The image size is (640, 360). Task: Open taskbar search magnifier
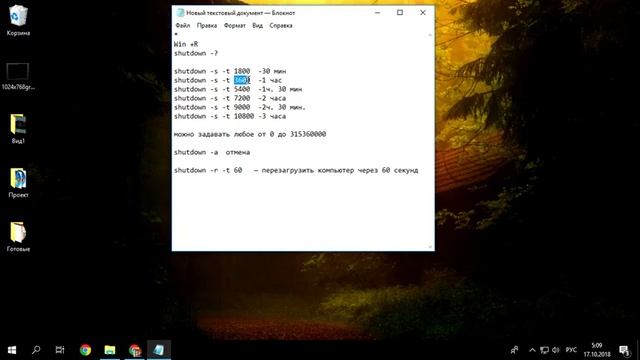pos(36,350)
